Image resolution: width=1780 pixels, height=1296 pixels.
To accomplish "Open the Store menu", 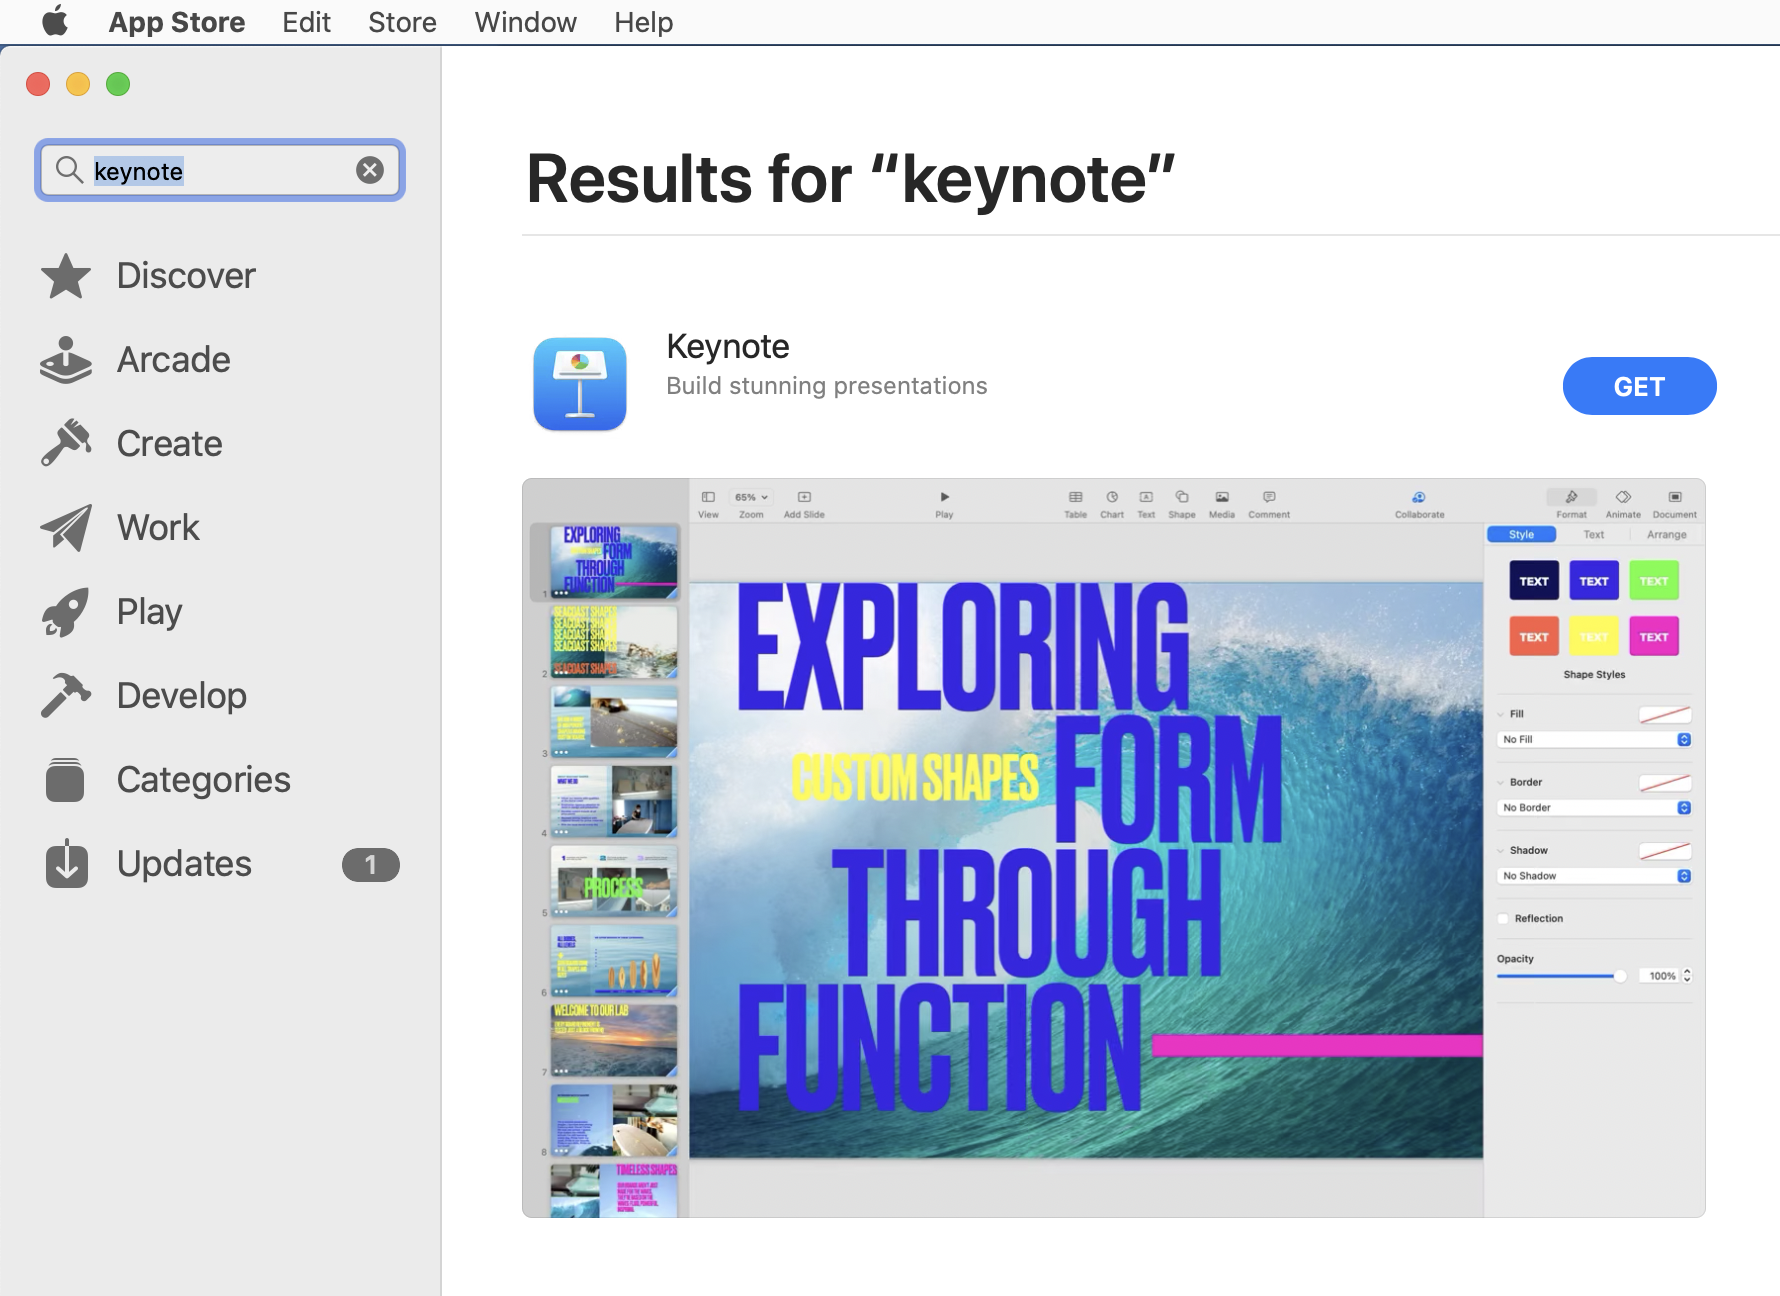I will pos(401,21).
